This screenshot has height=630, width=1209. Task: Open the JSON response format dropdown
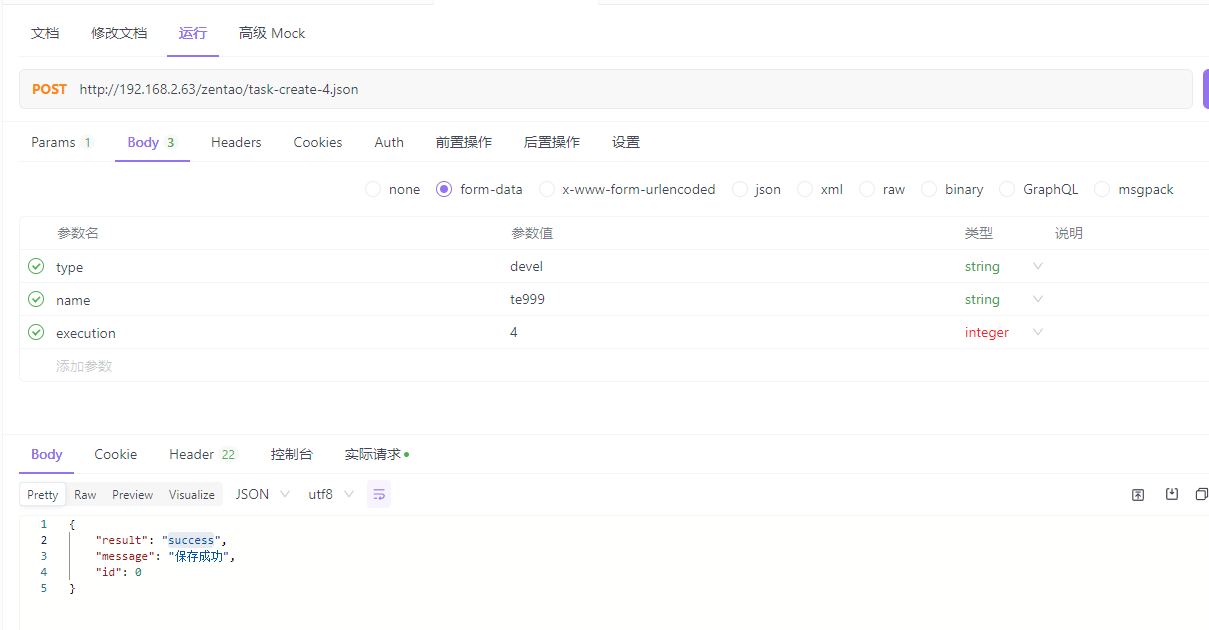262,494
